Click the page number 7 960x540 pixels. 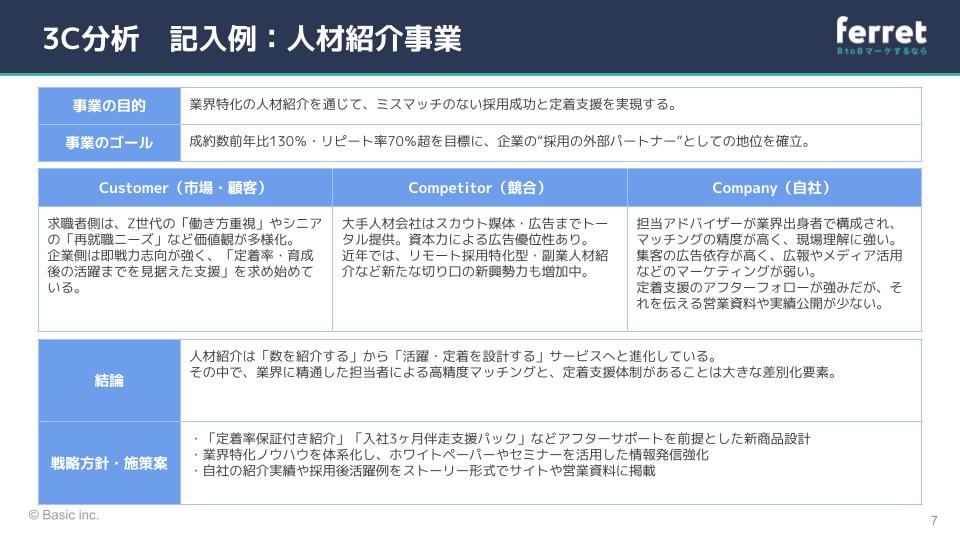[934, 520]
